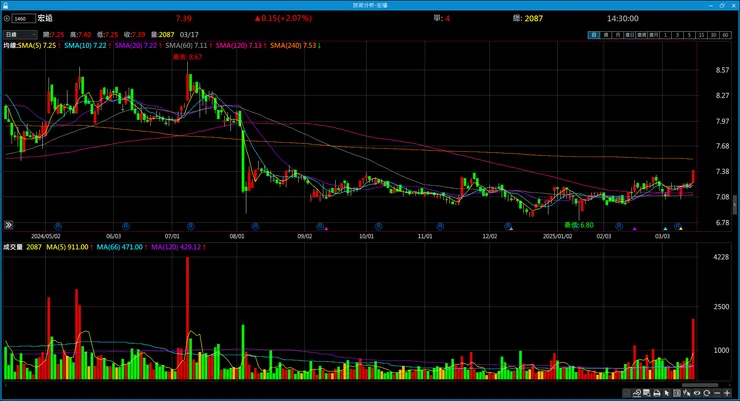
Task: Click the month marker icon above 06/03
Action: coord(126,226)
